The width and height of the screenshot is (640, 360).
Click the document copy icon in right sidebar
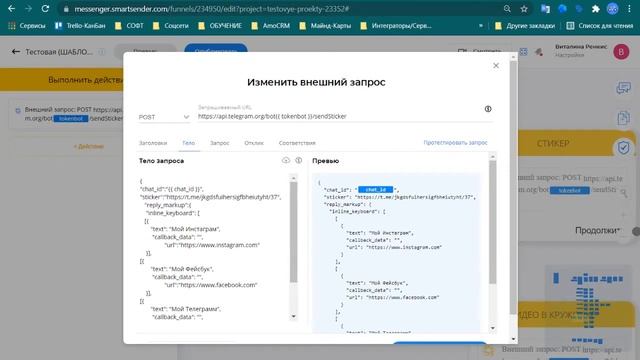click(623, 118)
